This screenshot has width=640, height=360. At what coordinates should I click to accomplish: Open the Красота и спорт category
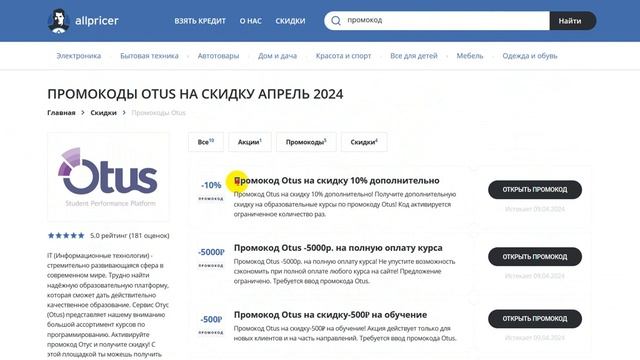343,56
